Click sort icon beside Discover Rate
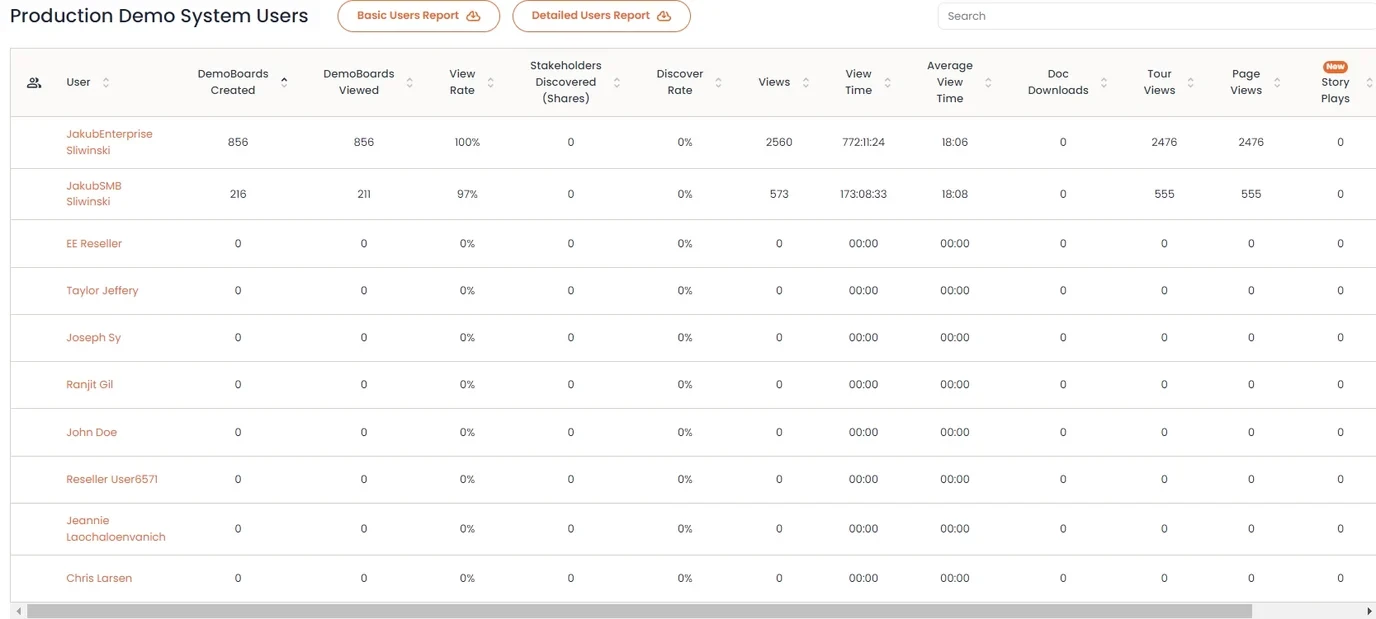Image resolution: width=1376 pixels, height=619 pixels. [718, 83]
